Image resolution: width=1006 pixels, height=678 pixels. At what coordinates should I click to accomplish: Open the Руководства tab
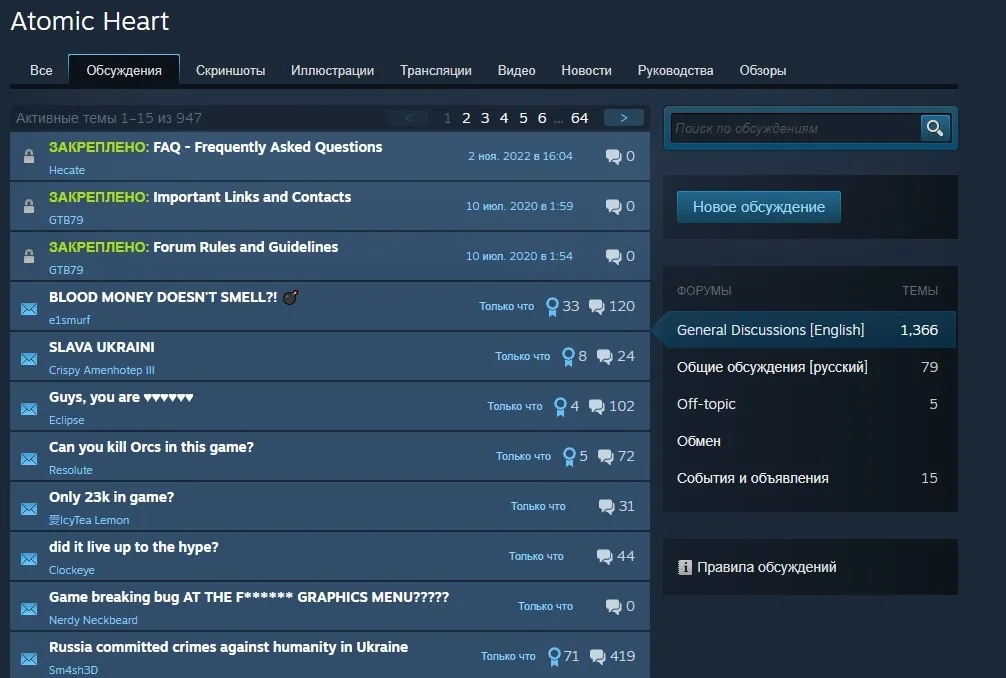(676, 71)
